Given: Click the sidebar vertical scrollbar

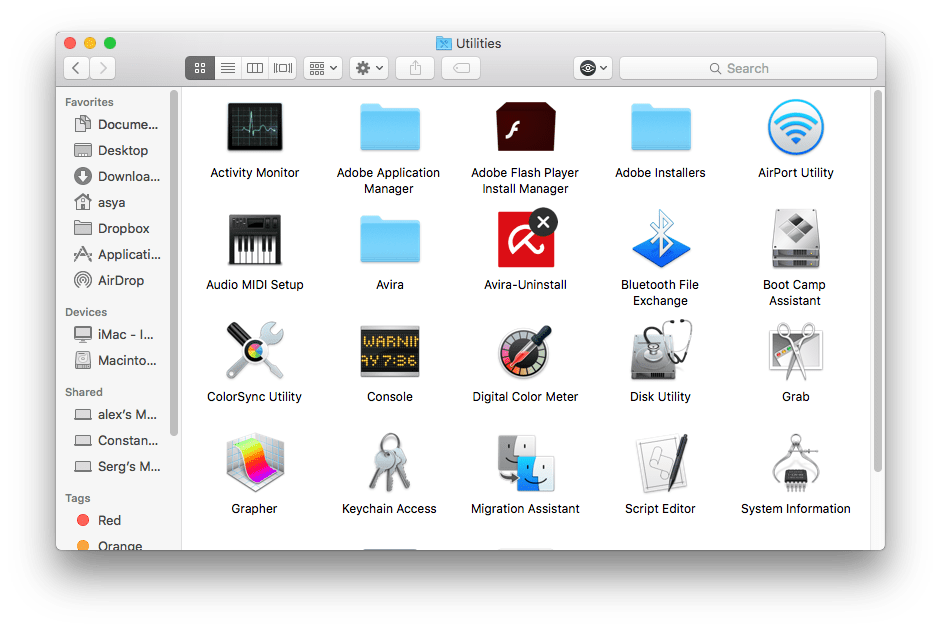Looking at the screenshot, I should (x=174, y=263).
